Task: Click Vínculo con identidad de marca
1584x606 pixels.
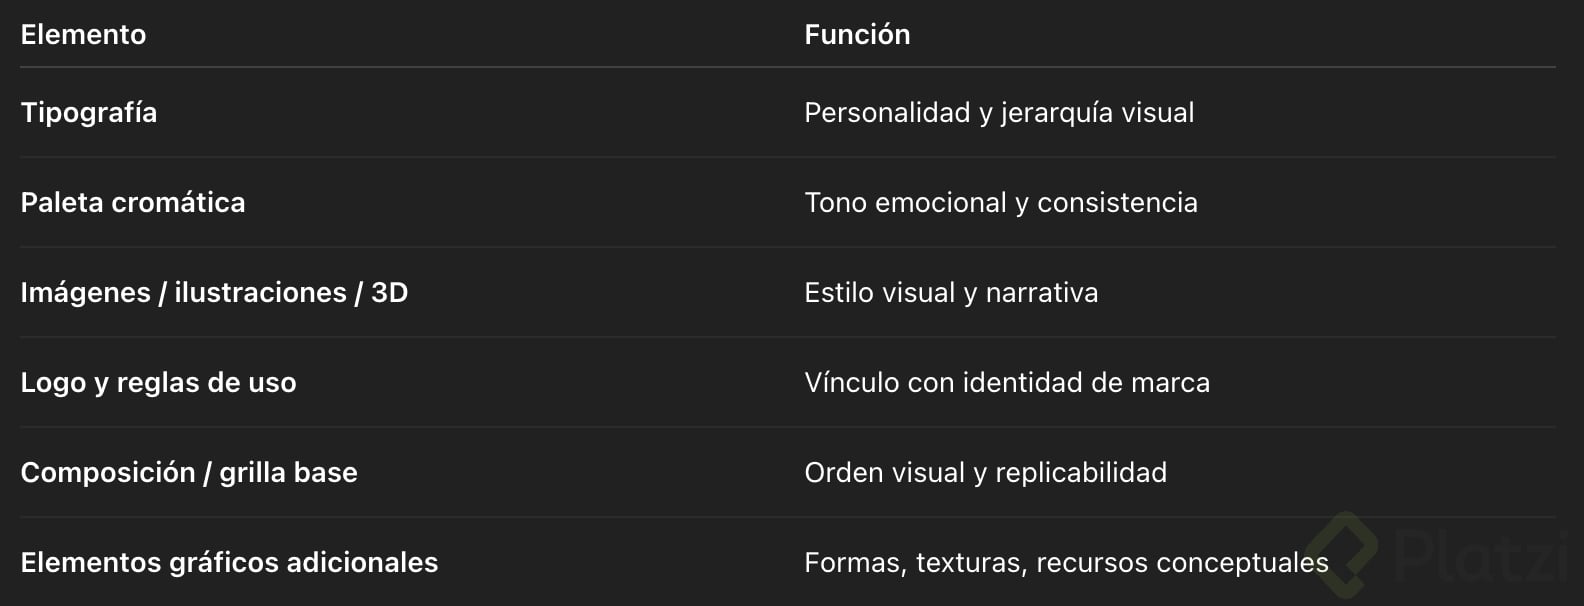Action: click(1007, 383)
